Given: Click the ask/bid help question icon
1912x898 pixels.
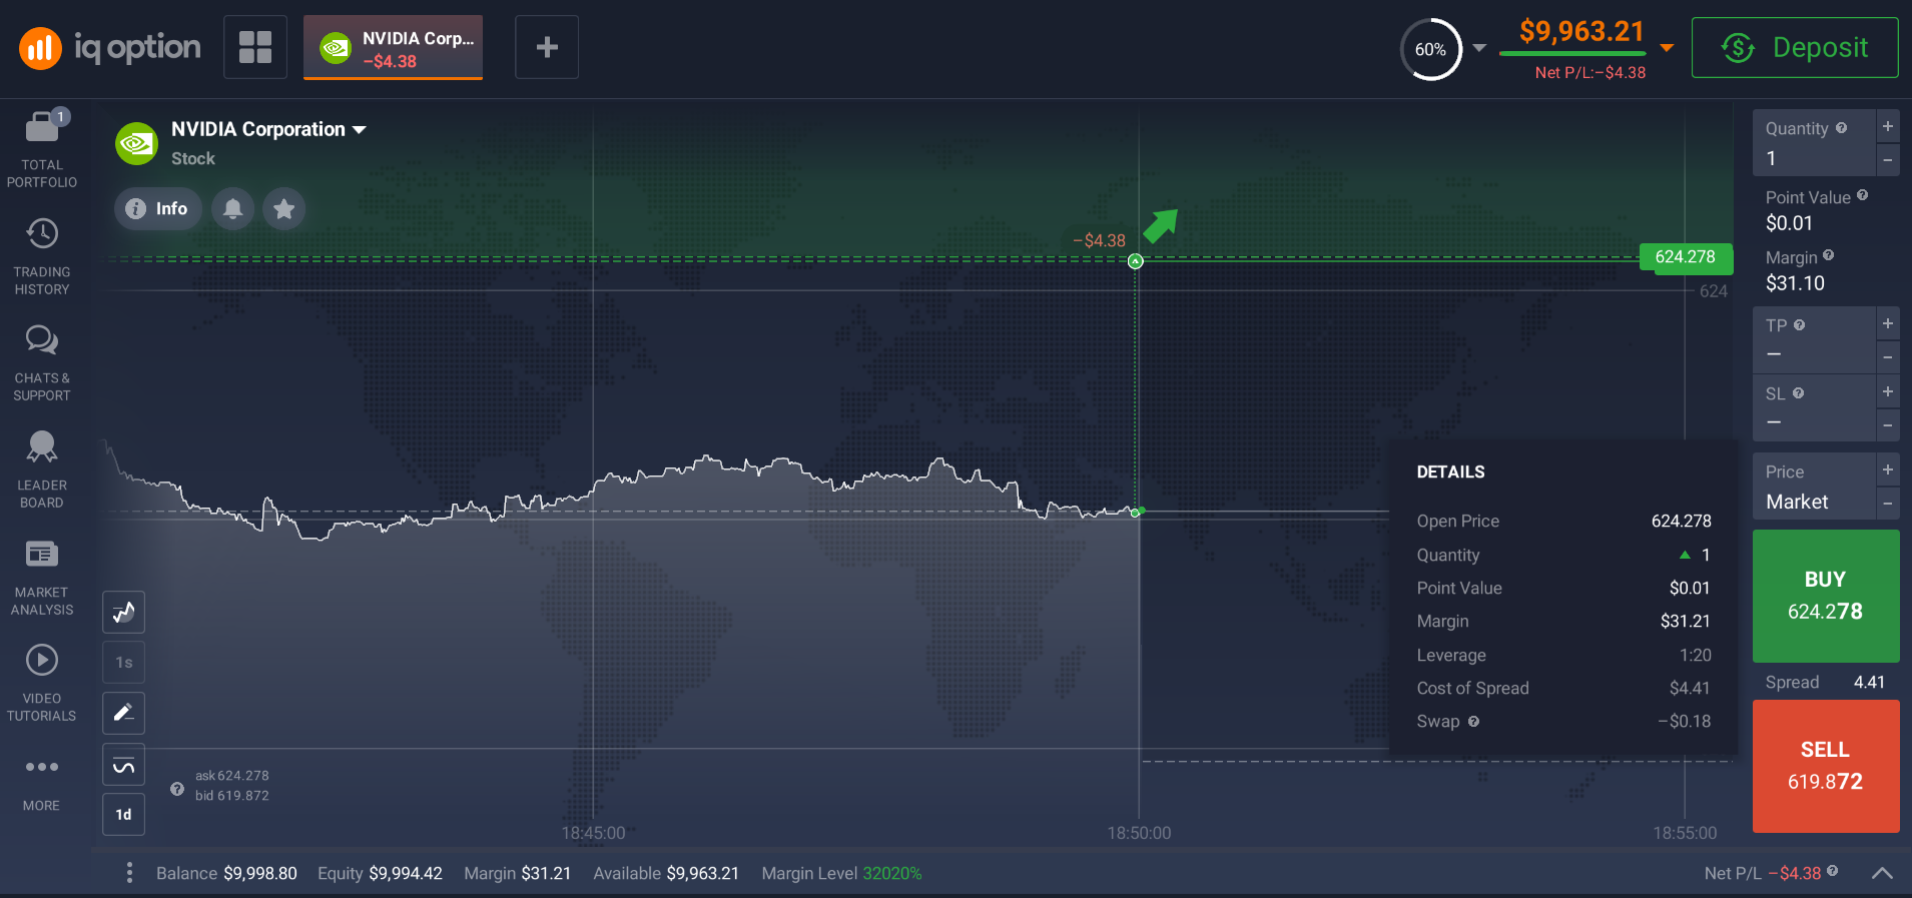Looking at the screenshot, I should coord(177,788).
